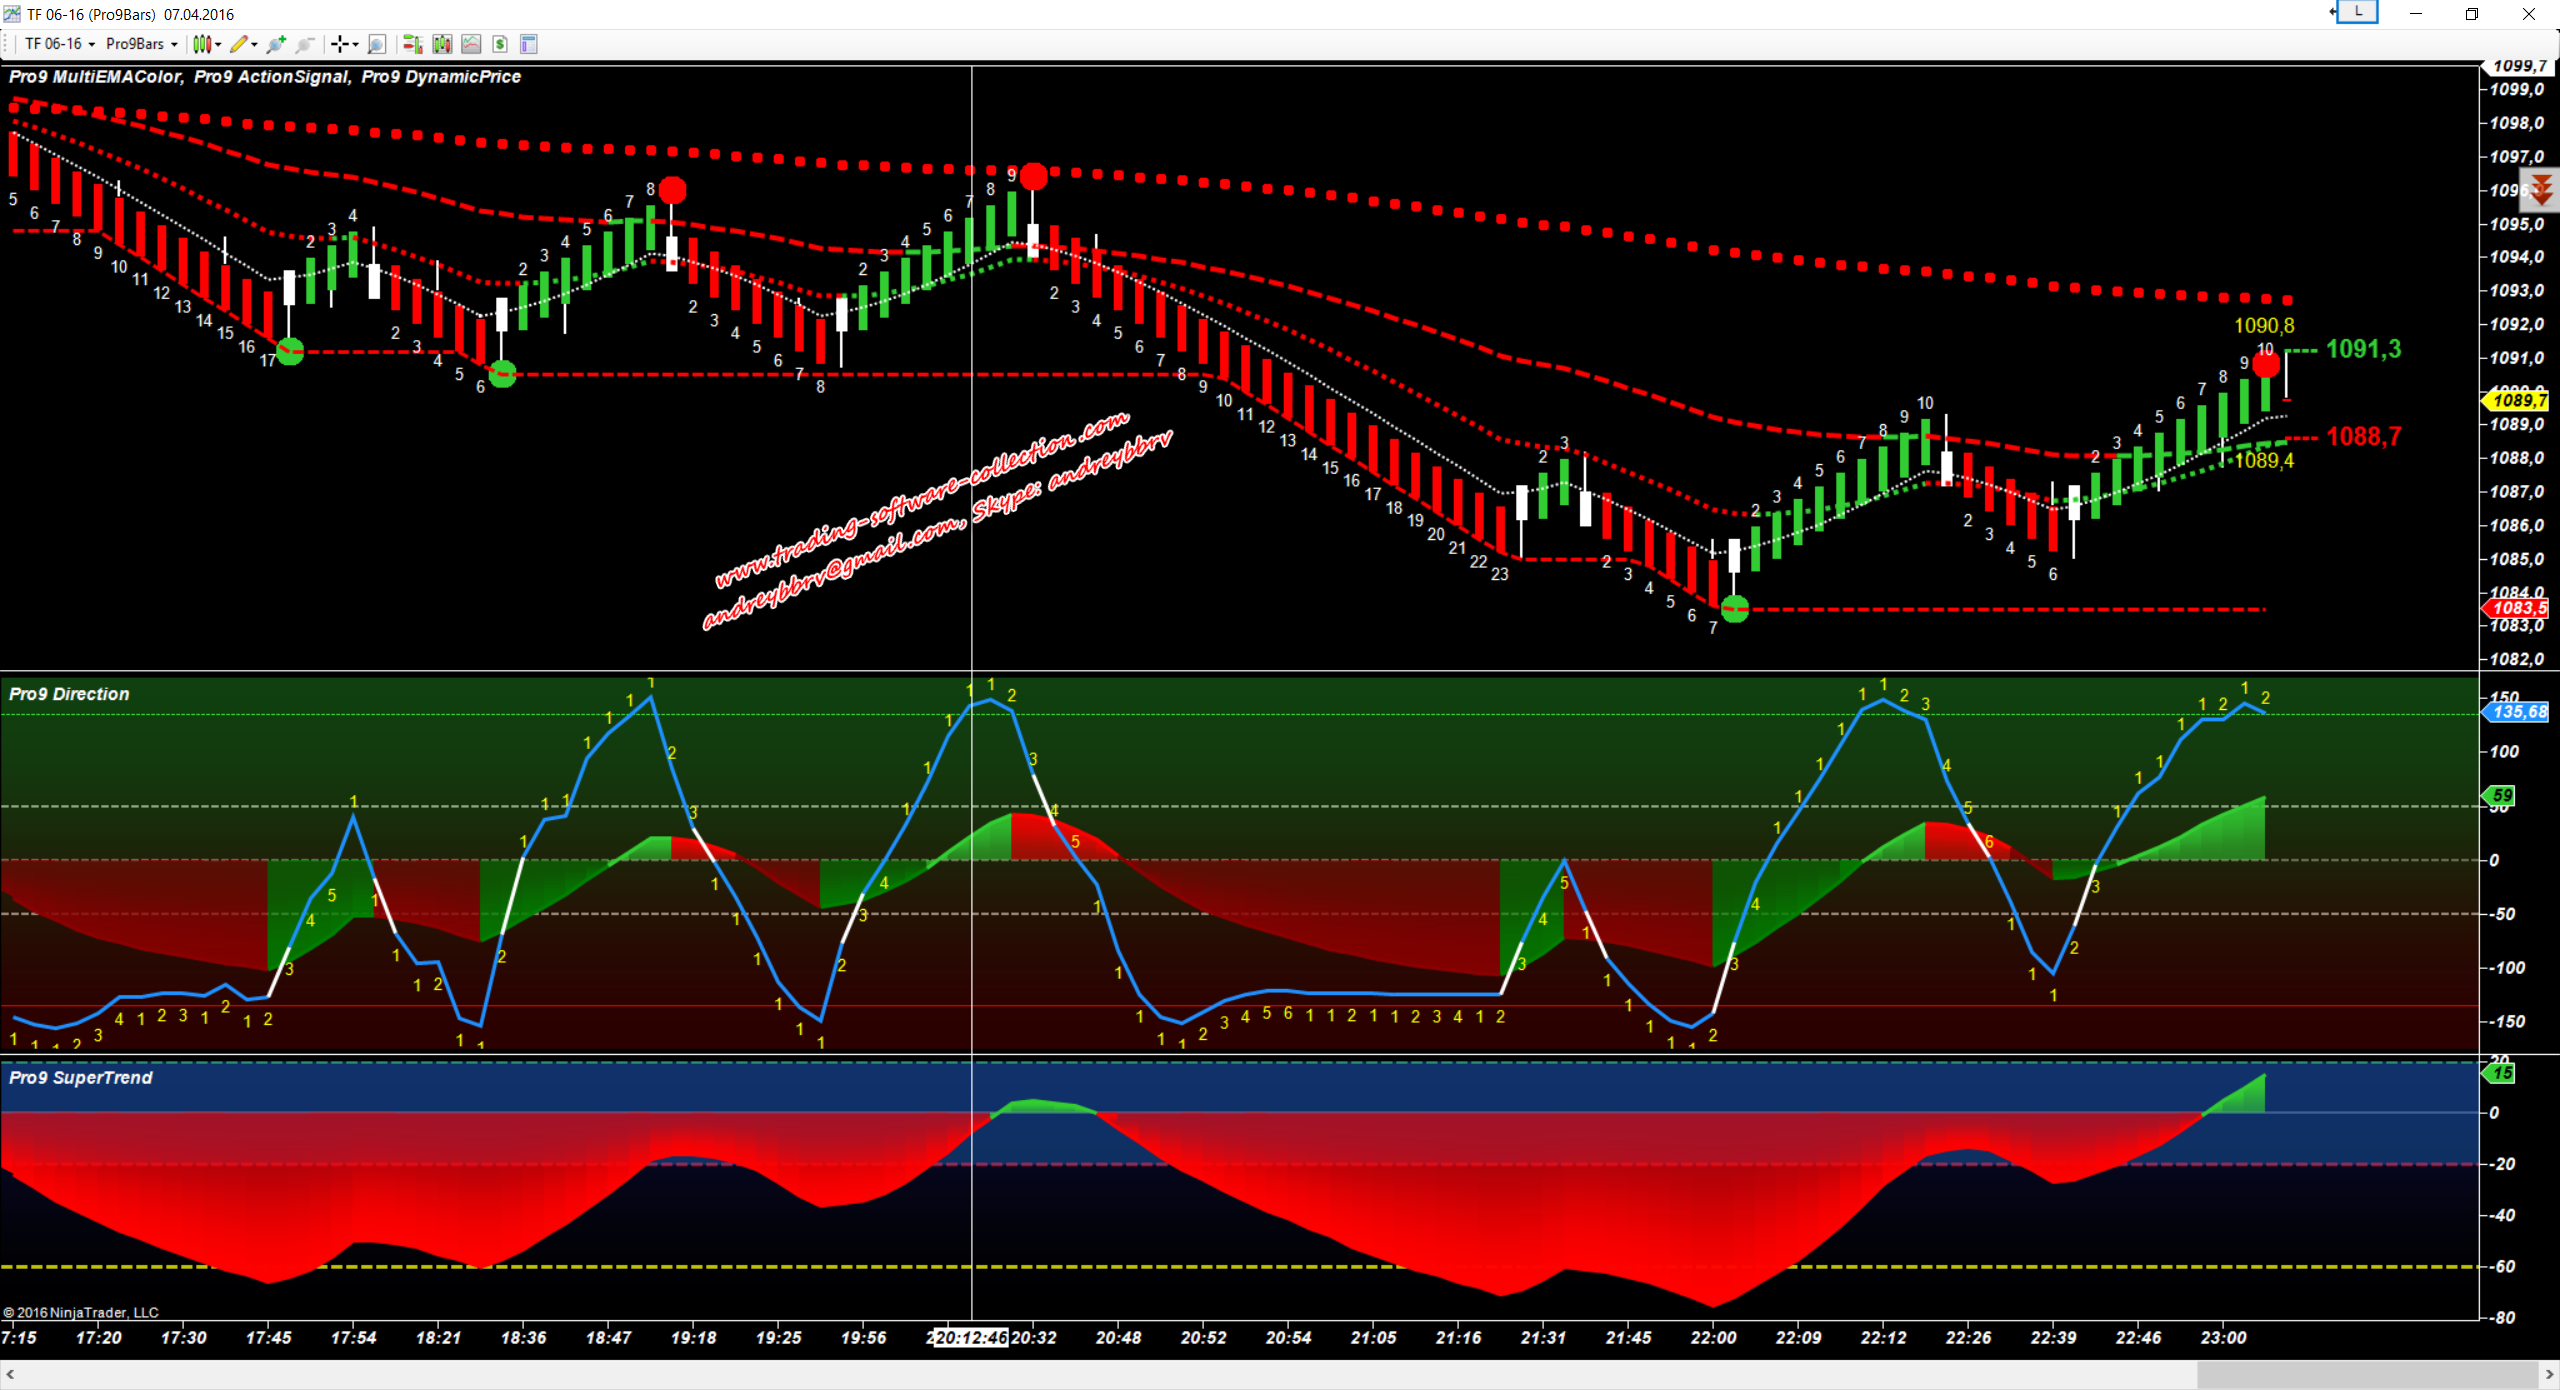This screenshot has height=1390, width=2560.
Task: Click the Pro9 Direction panel label
Action: coord(69,694)
